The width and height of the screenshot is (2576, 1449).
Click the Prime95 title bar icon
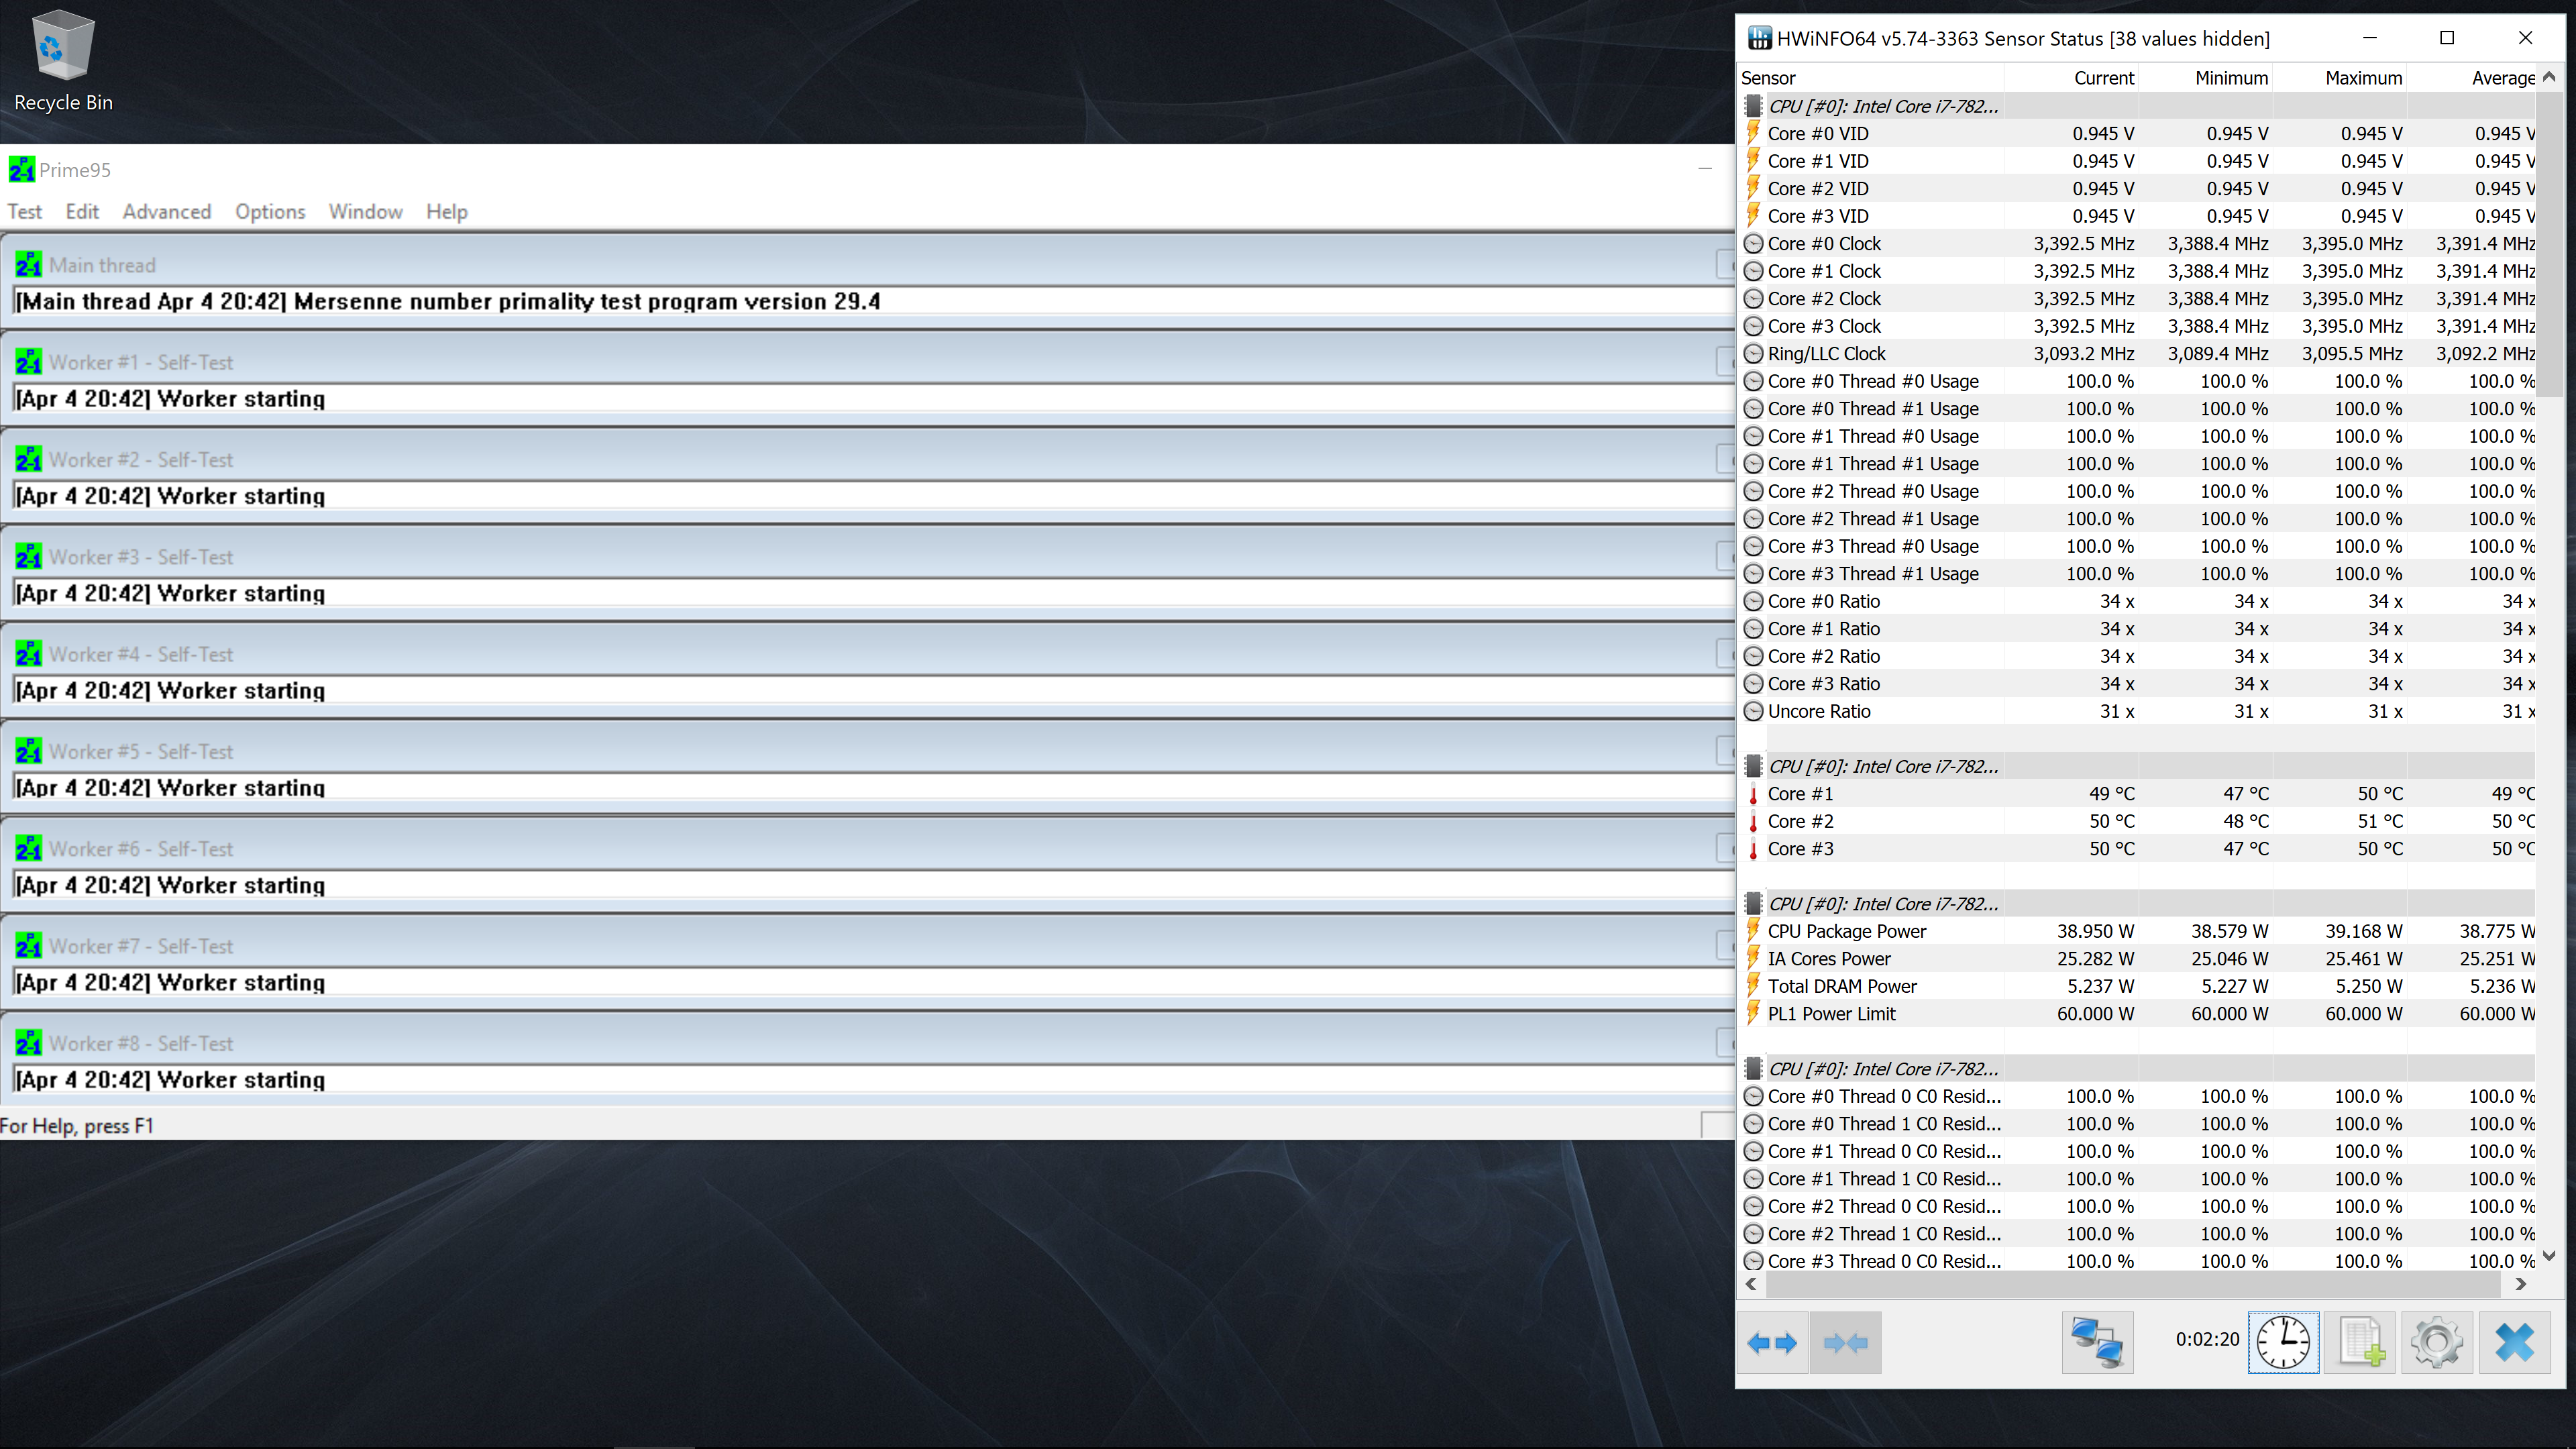point(22,170)
